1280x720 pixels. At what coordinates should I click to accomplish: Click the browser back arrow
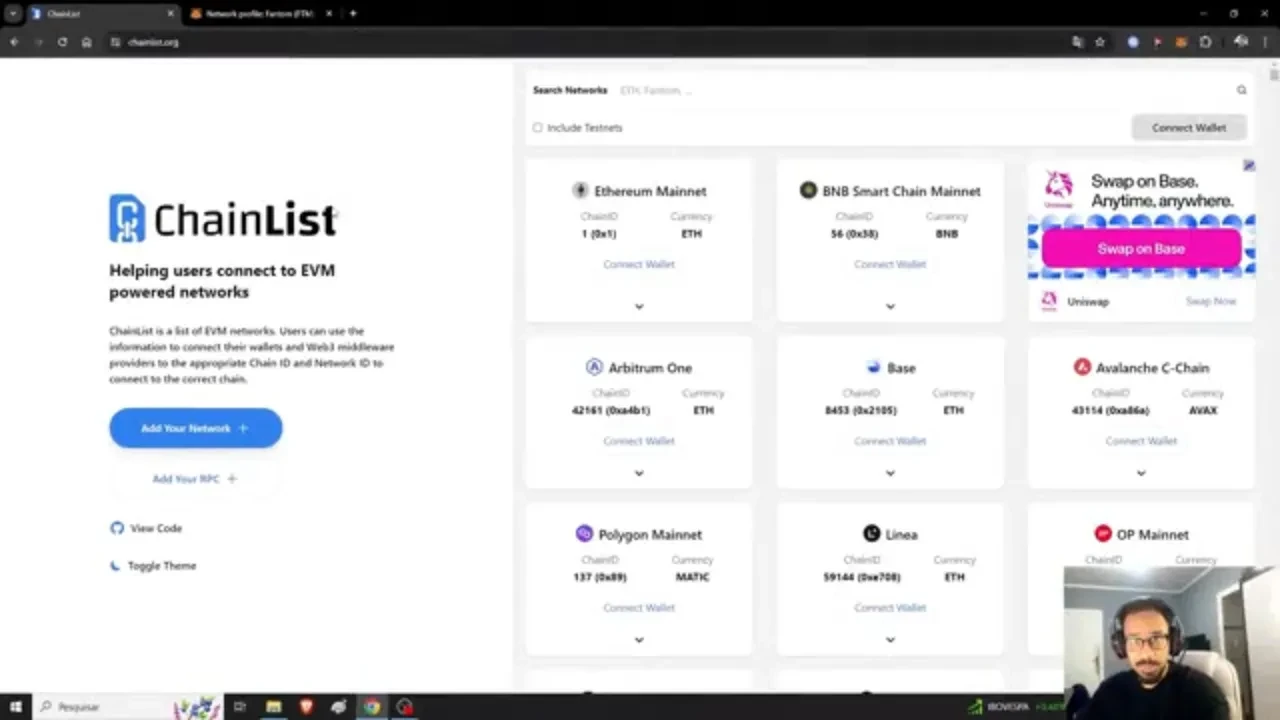point(14,42)
